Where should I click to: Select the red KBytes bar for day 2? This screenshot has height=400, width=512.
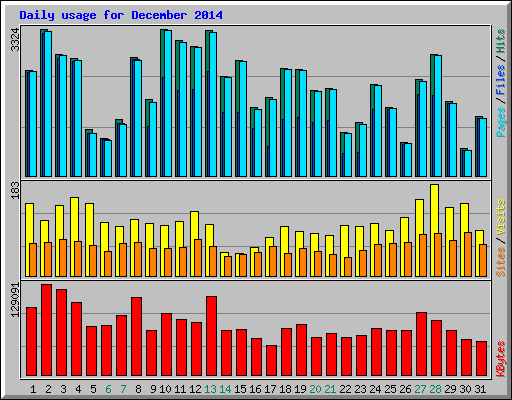click(46, 330)
